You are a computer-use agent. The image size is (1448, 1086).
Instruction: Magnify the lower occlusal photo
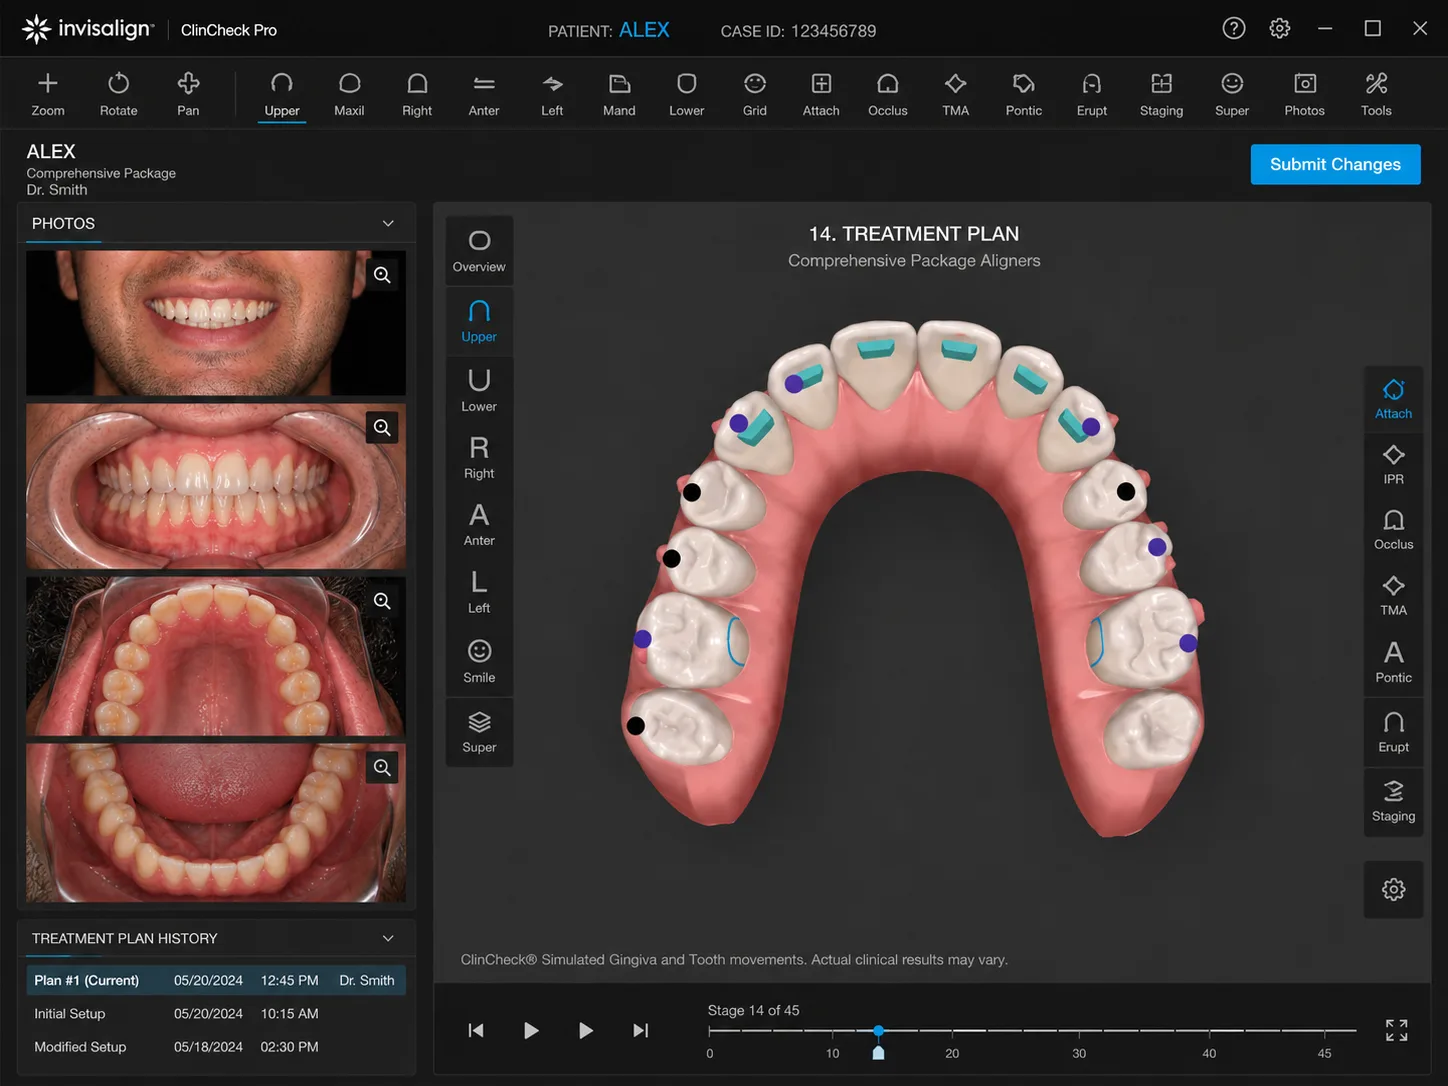point(382,767)
